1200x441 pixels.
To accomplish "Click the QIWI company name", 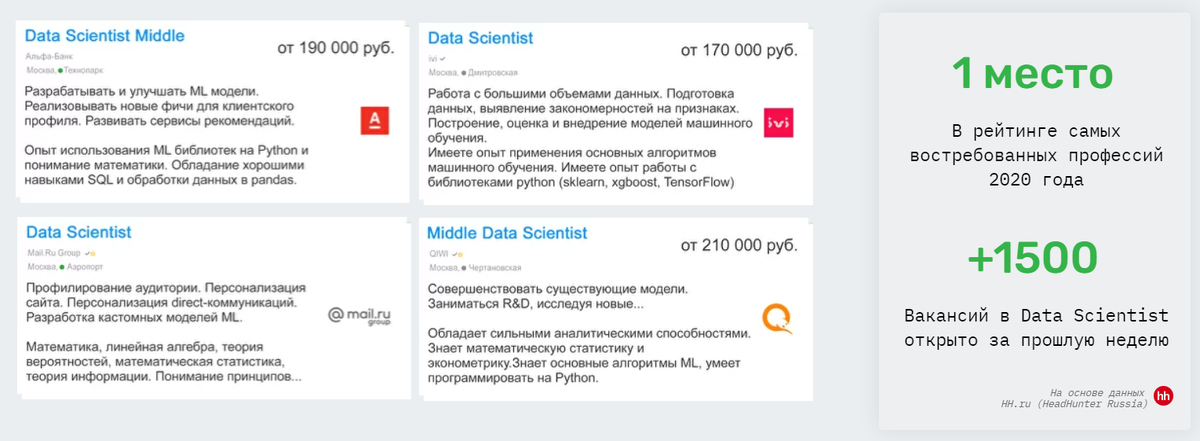I will (x=438, y=254).
